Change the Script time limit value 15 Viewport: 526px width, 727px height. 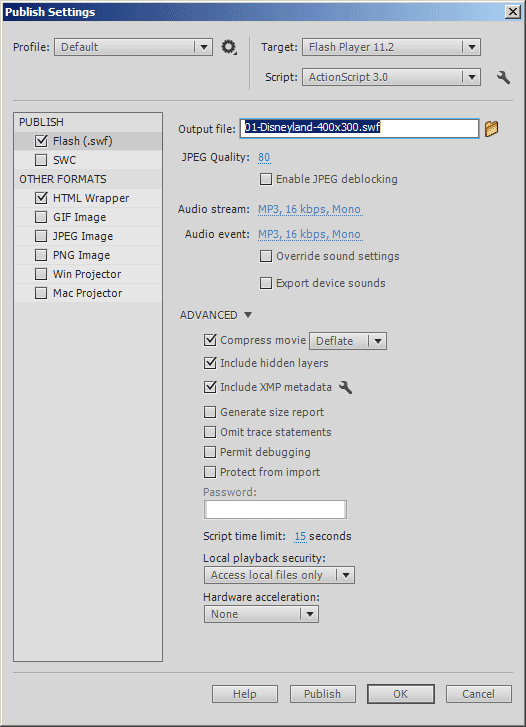(x=300, y=536)
